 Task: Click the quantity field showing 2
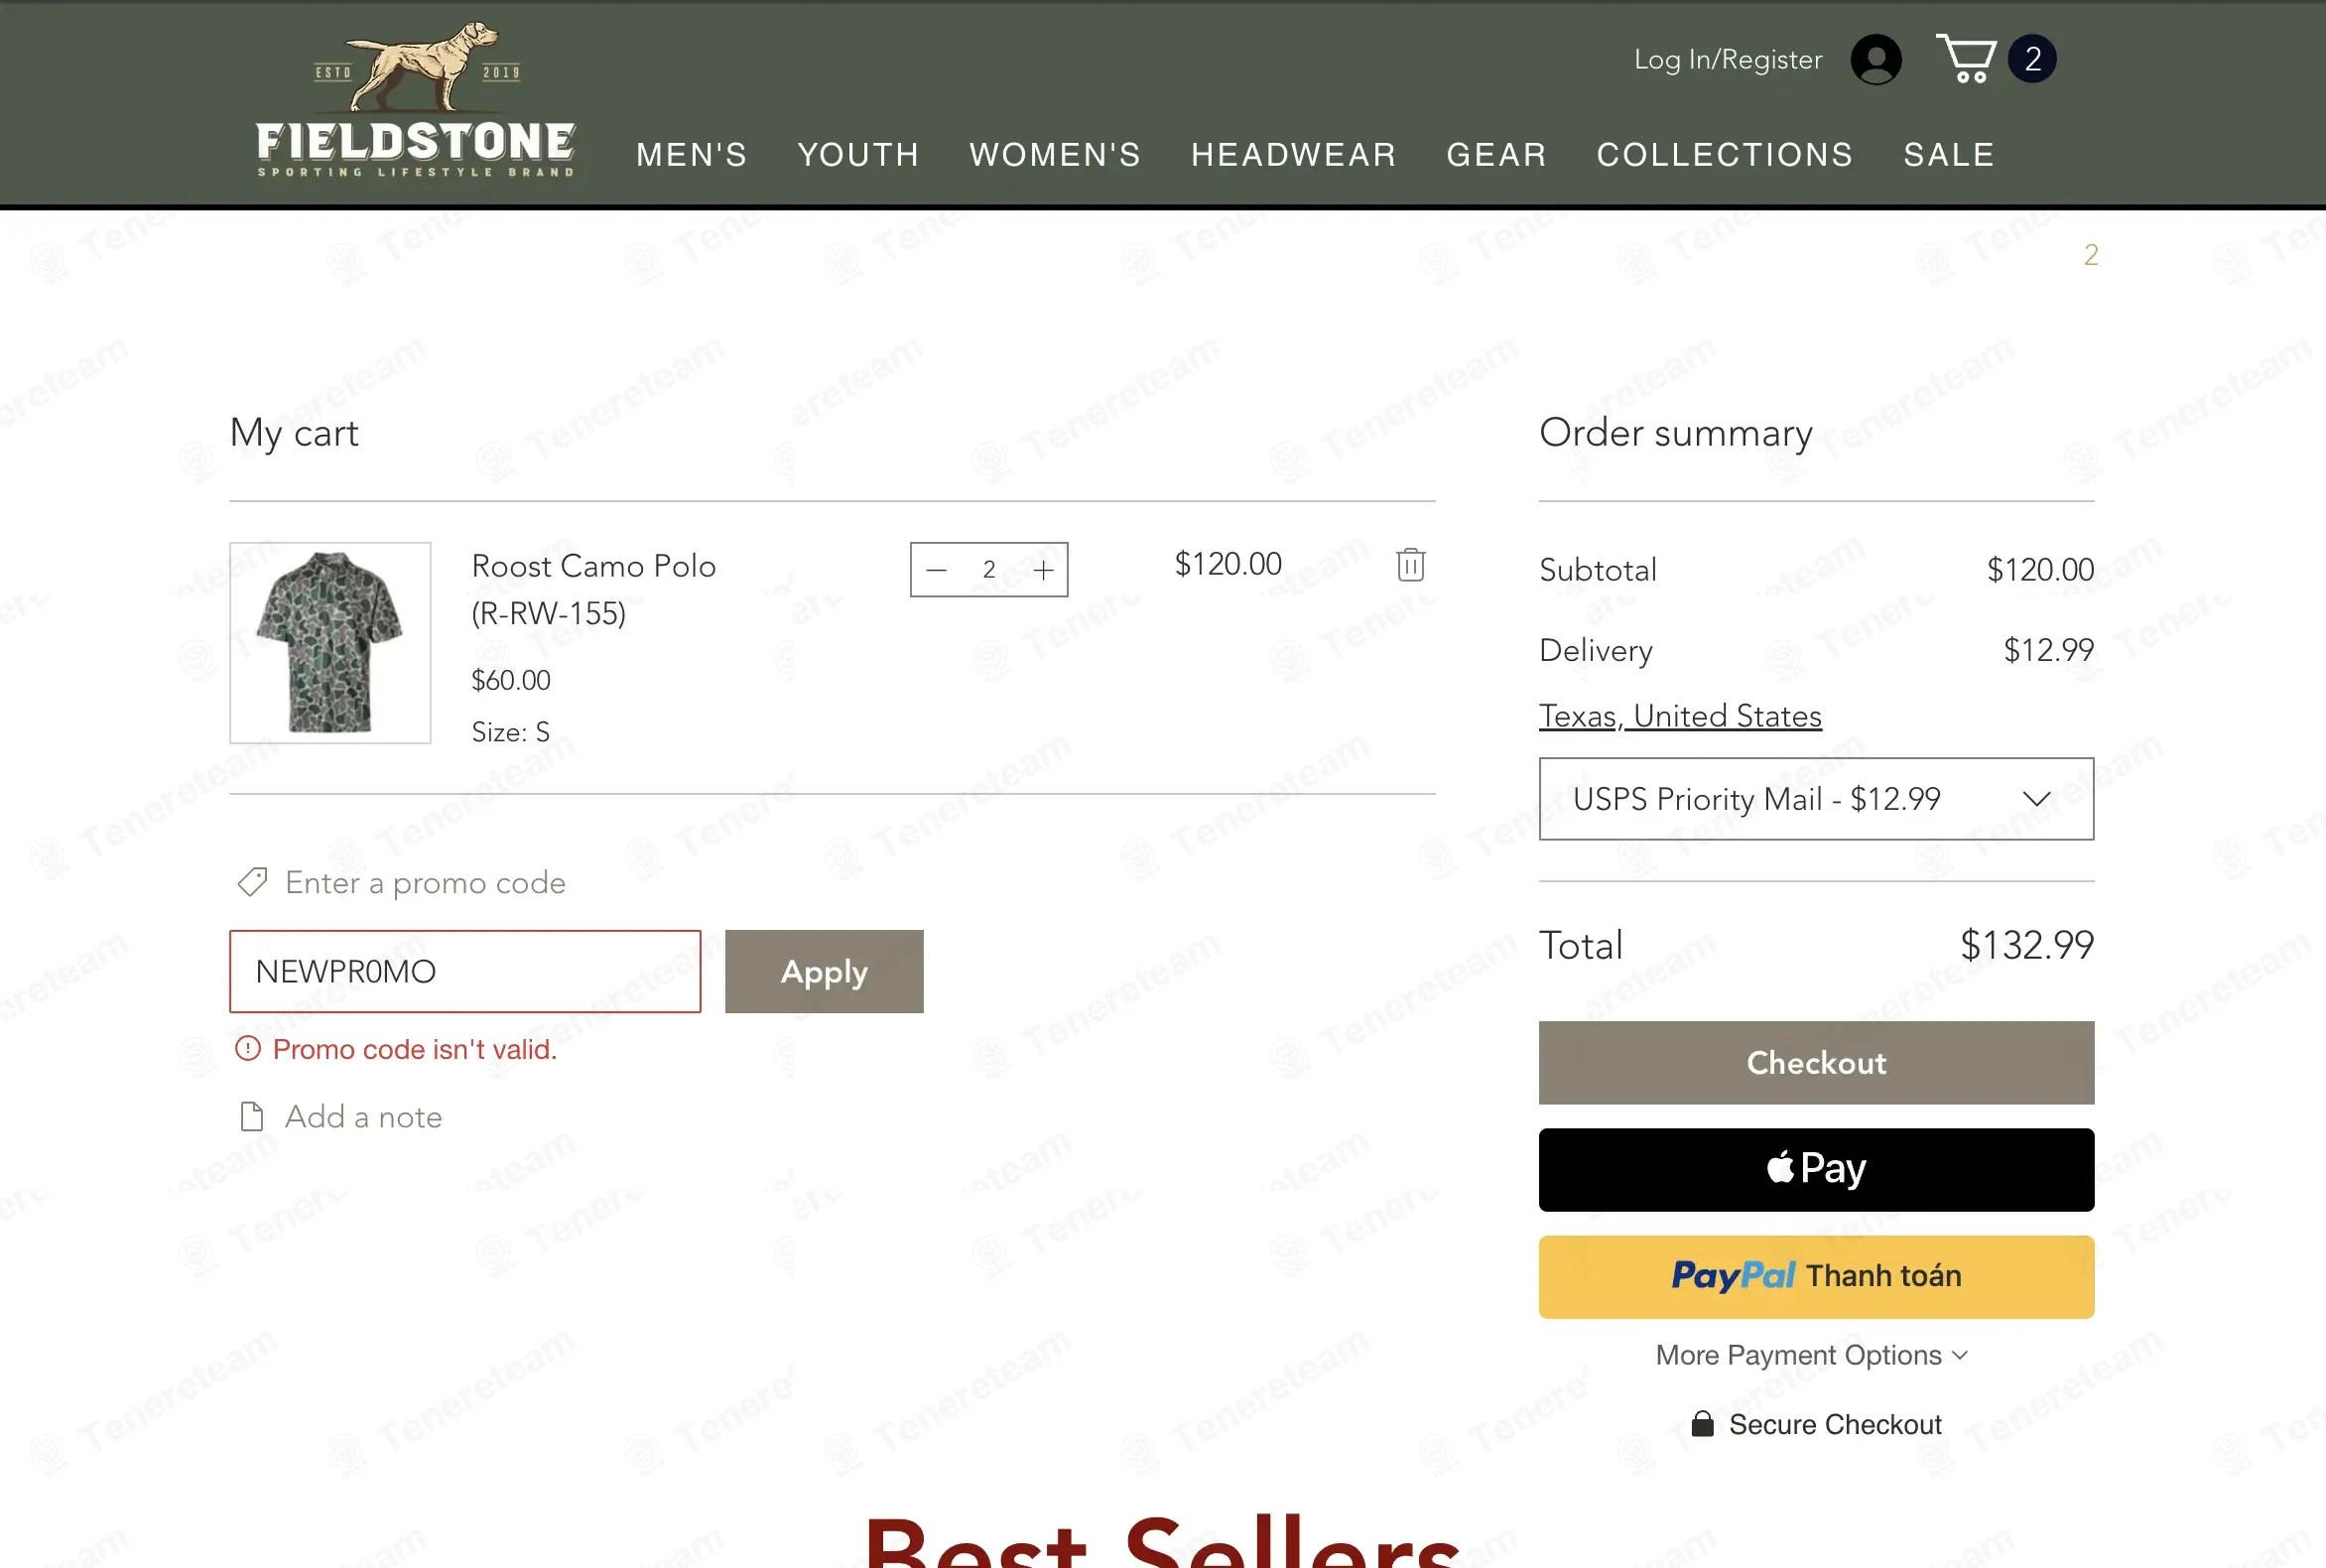click(989, 570)
